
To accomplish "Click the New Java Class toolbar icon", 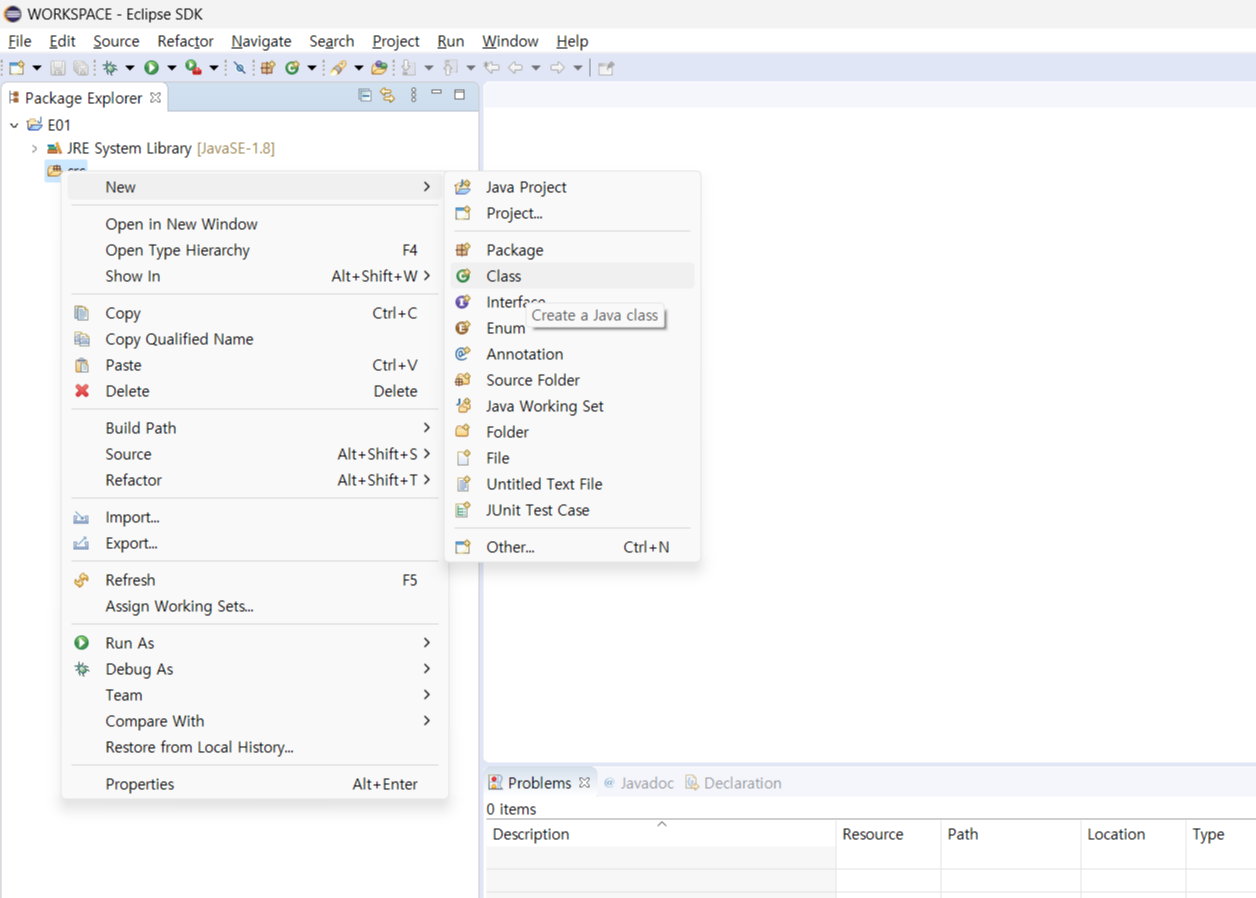I will [292, 68].
